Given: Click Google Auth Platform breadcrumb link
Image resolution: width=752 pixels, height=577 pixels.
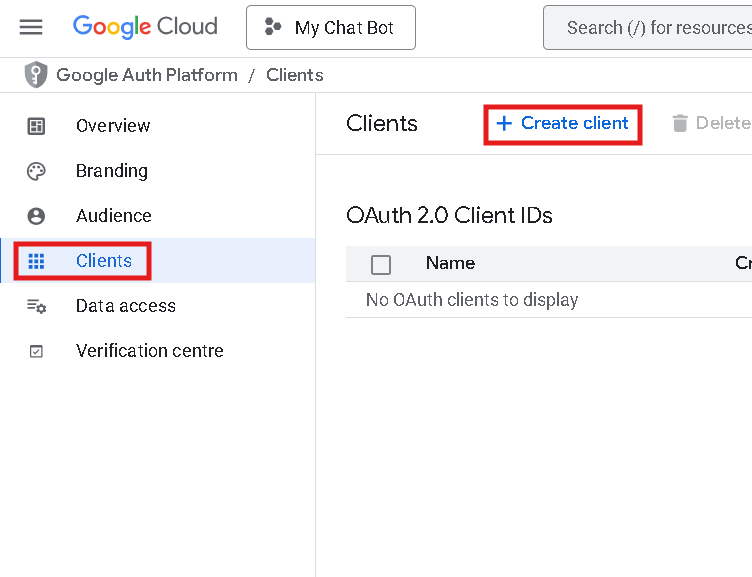Looking at the screenshot, I should (x=147, y=75).
